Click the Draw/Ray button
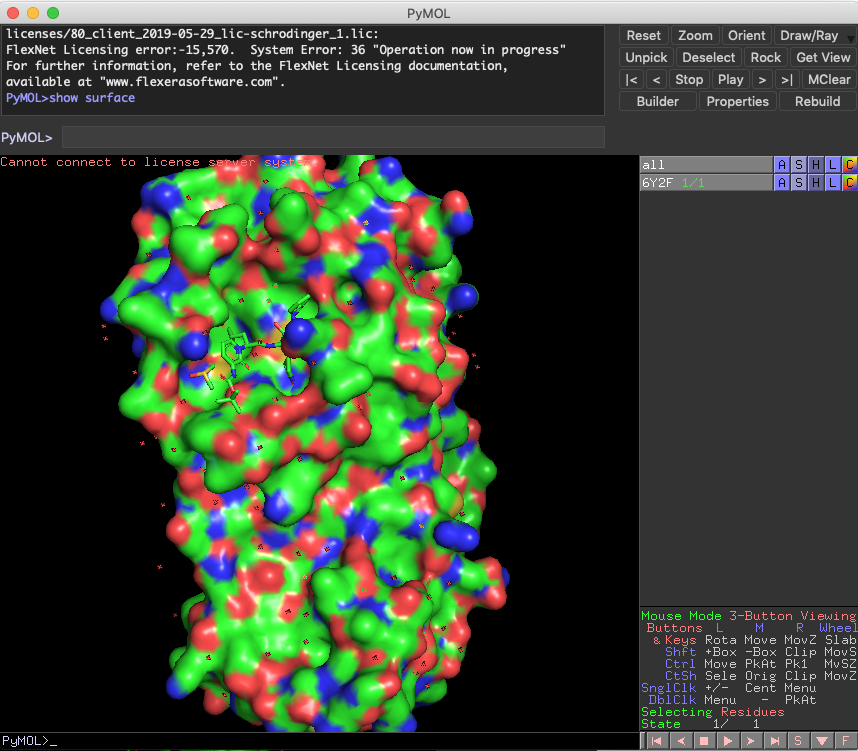858x751 pixels. pos(809,36)
